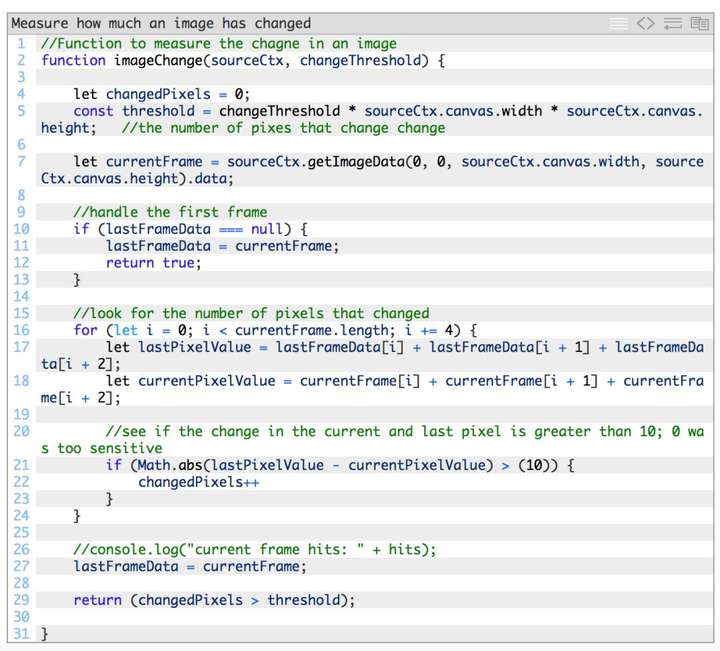Click the comment '//Function to measure the chagne in an image'
This screenshot has width=720, height=651.
[x=219, y=44]
